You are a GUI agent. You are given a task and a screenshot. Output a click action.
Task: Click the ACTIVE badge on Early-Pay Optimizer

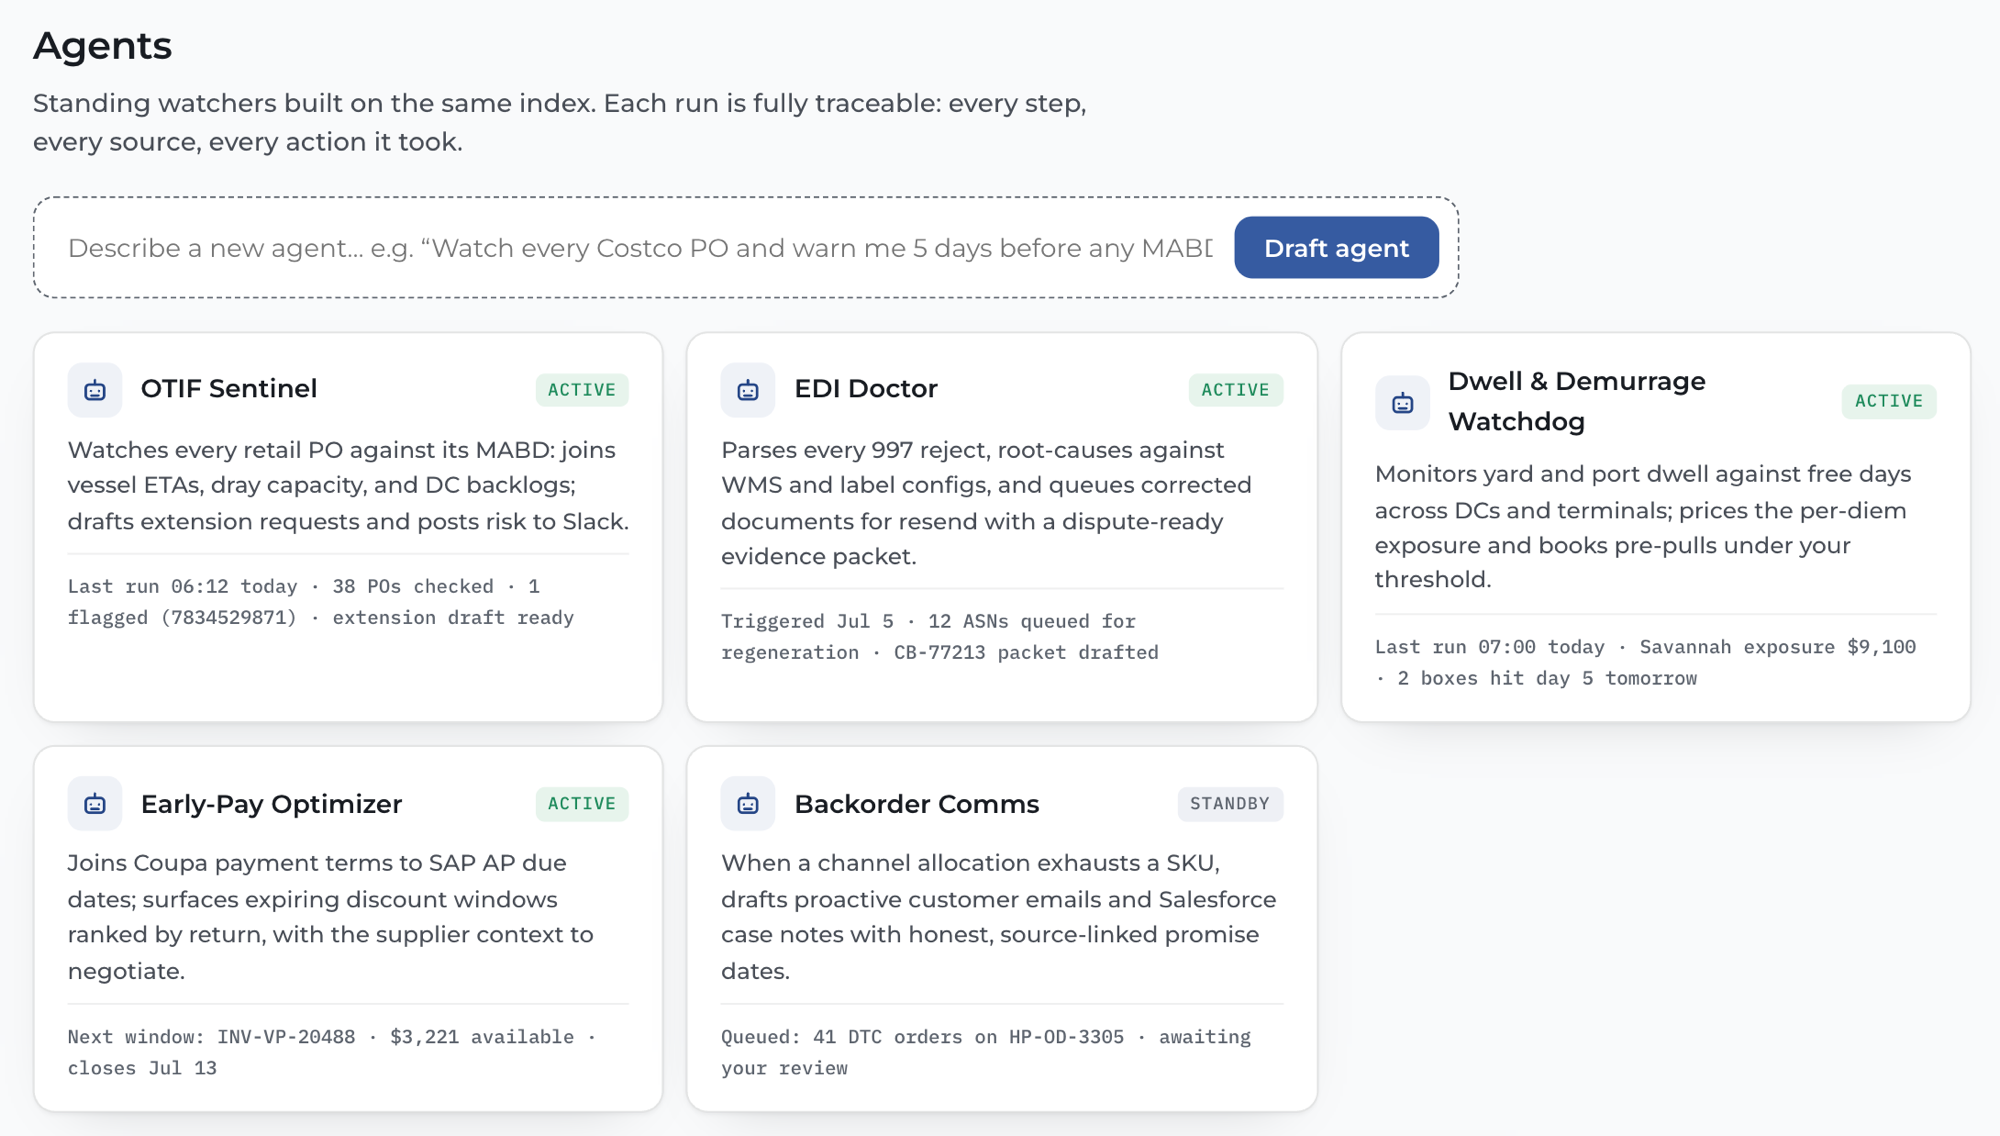(x=582, y=804)
